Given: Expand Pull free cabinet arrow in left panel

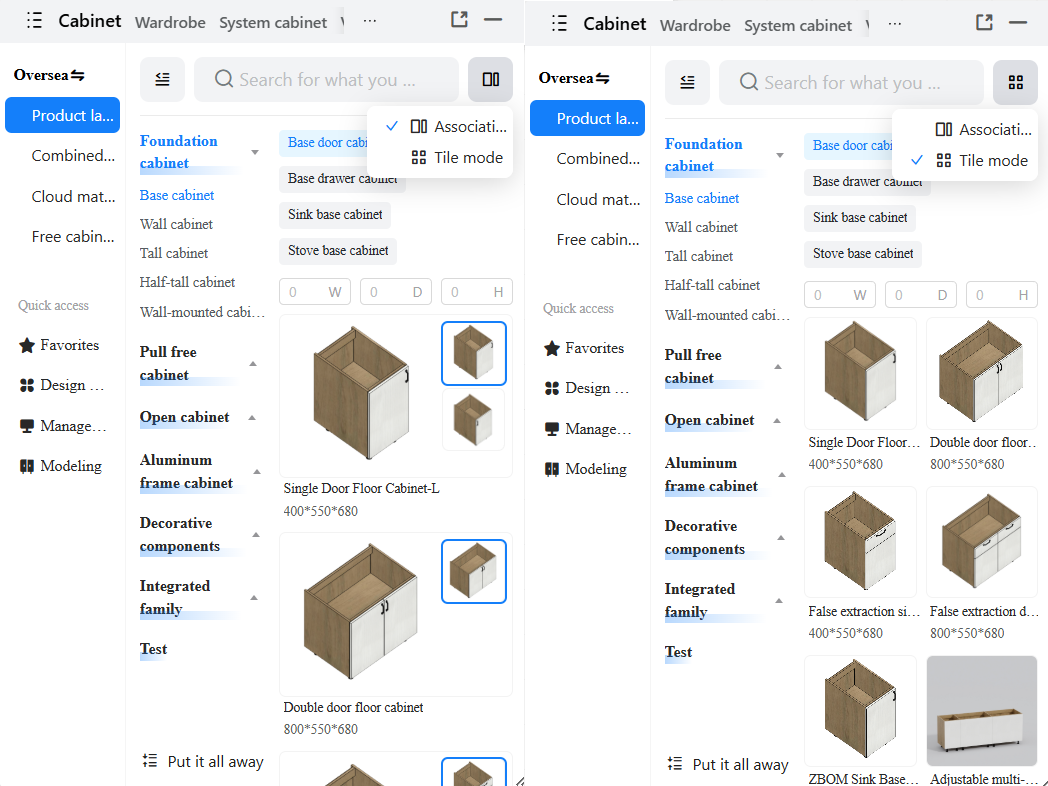Looking at the screenshot, I should point(253,364).
